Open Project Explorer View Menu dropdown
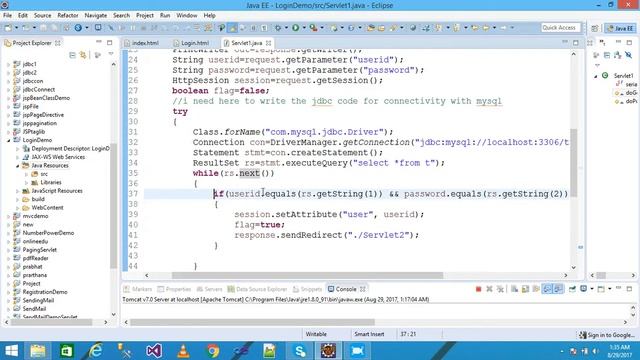Viewport: 640px width, 360px height. (111, 54)
